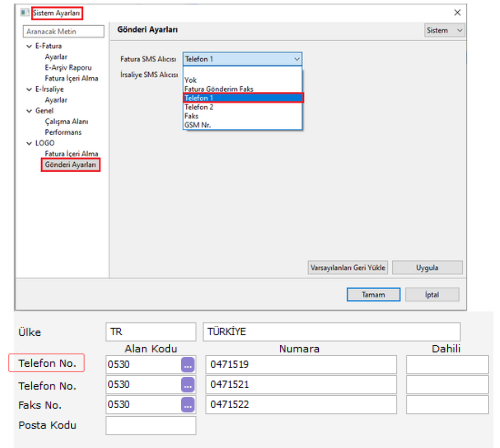Select Yok option in the list

(x=242, y=80)
